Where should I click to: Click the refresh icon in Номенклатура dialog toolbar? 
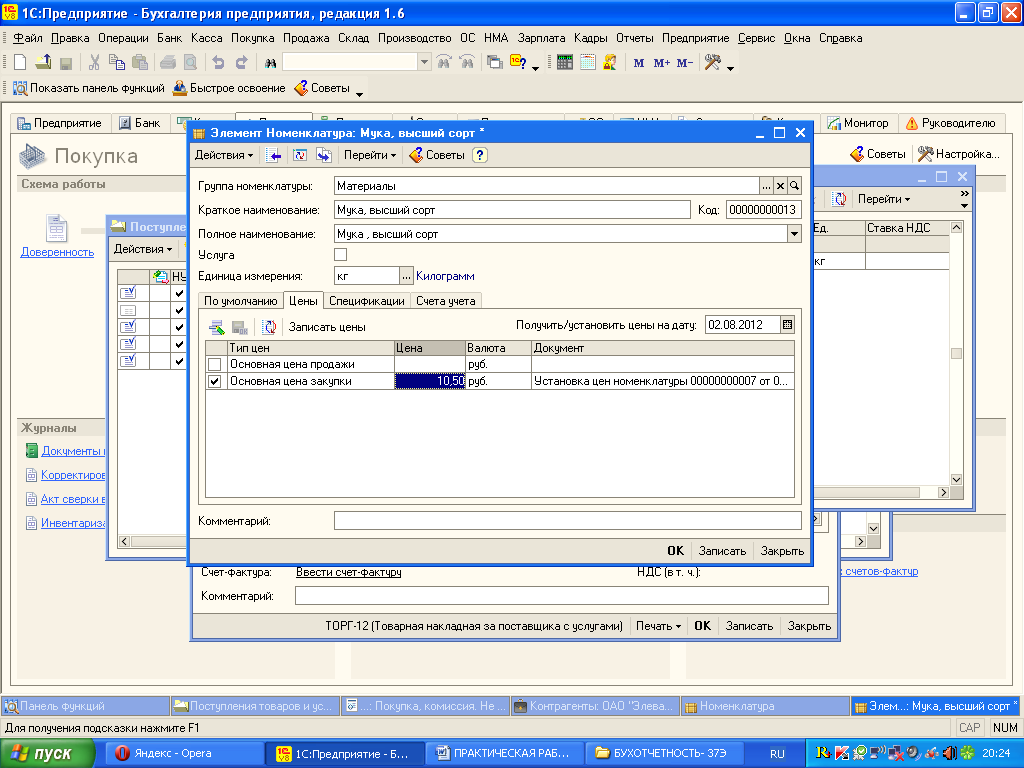tap(300, 155)
